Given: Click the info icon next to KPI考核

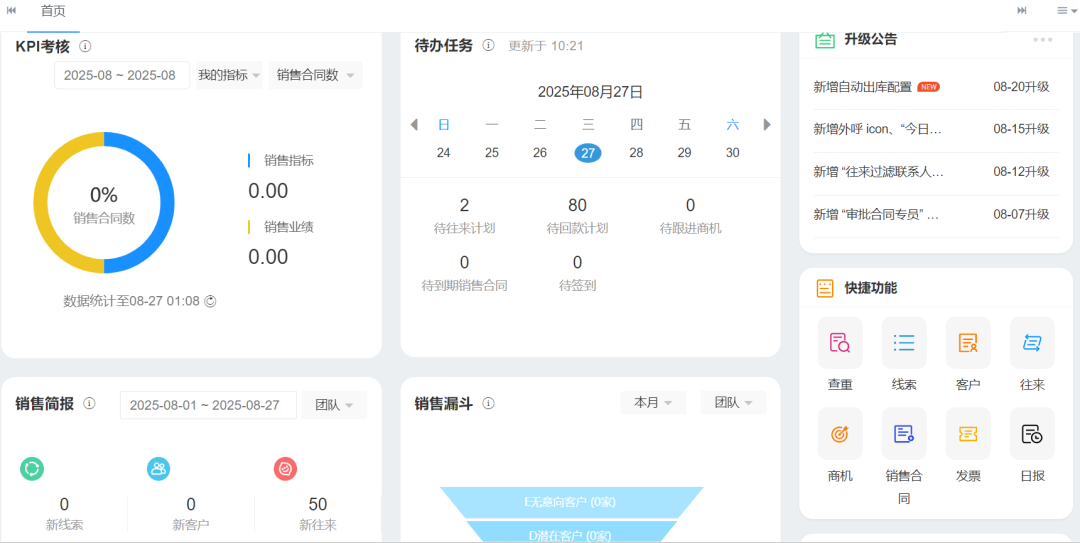Looking at the screenshot, I should click(x=85, y=46).
